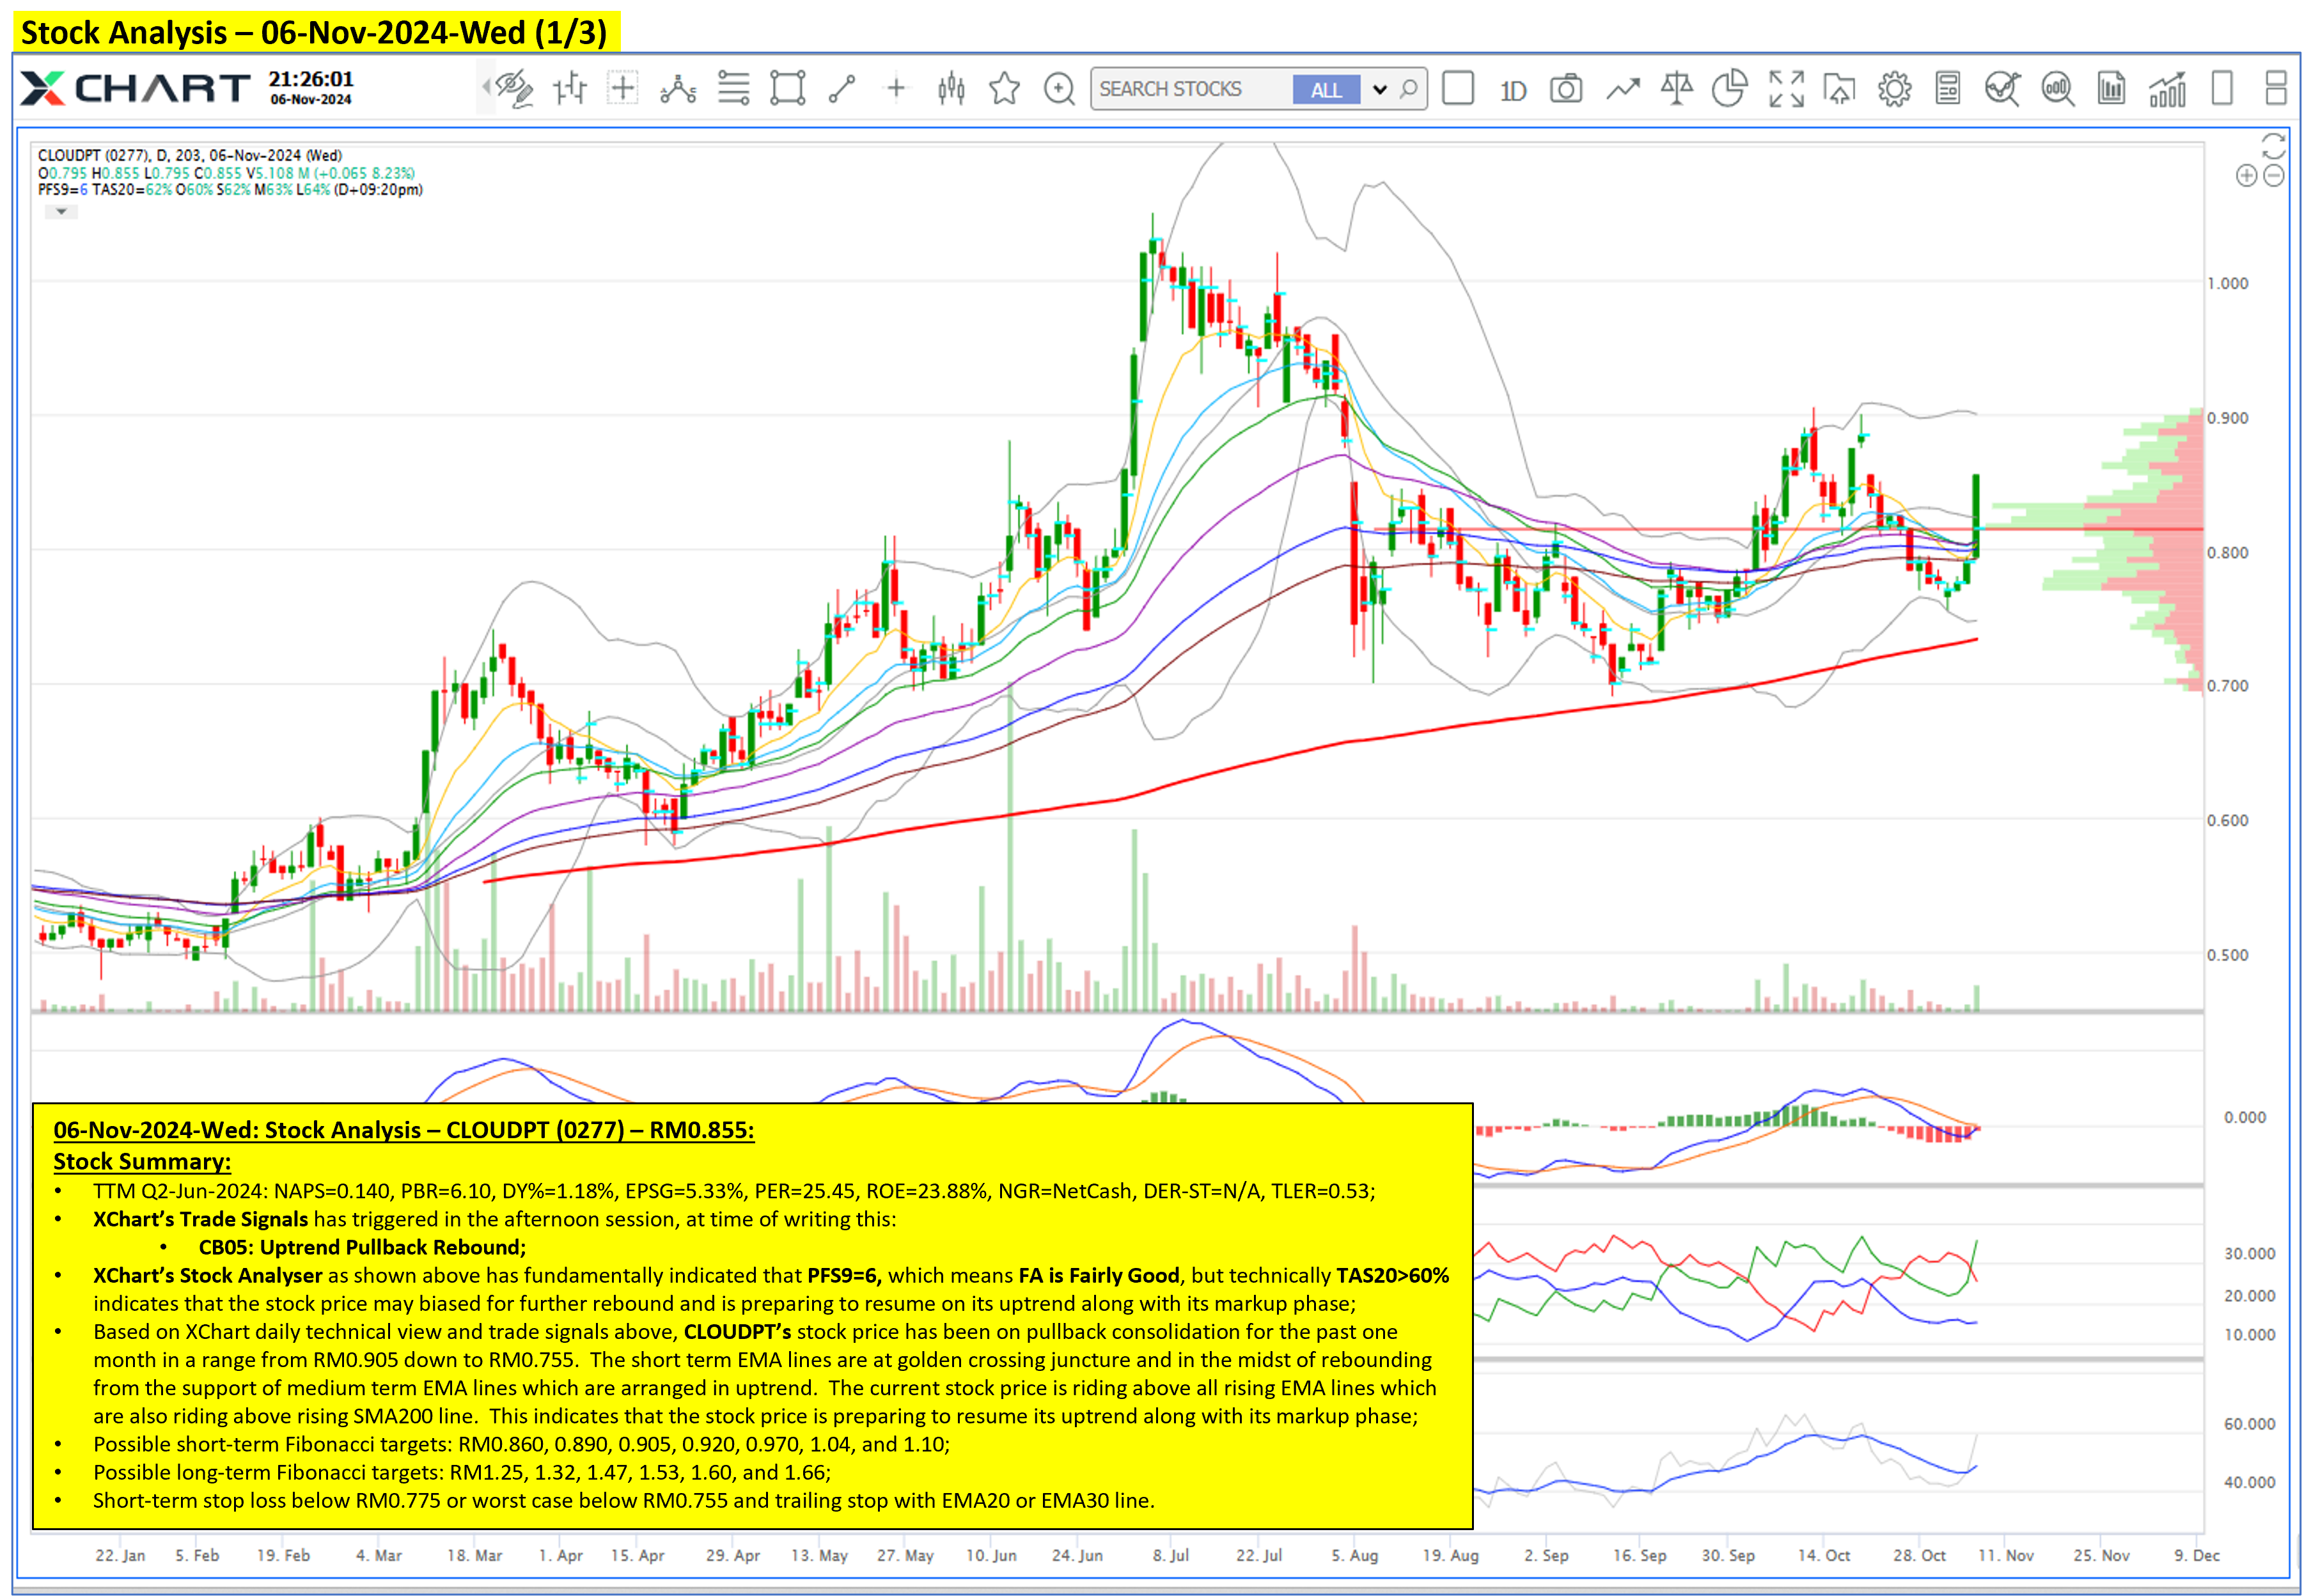This screenshot has height=1596, width=2302.
Task: Collapse the toolbar using left arrow
Action: (486, 88)
